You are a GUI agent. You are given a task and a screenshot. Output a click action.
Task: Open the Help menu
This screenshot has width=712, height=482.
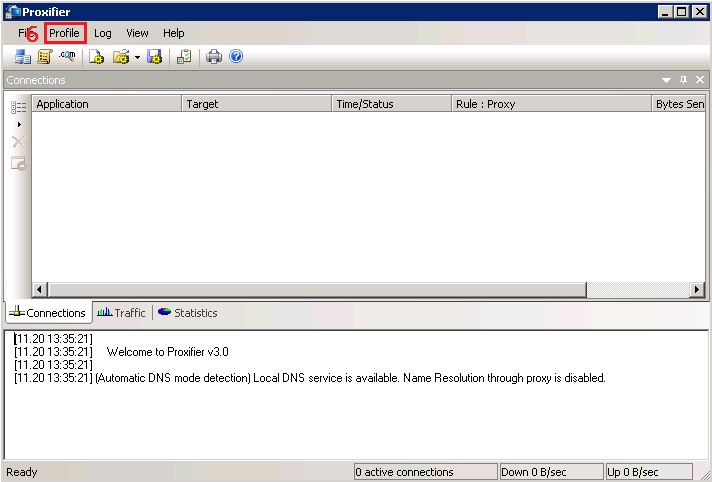tap(173, 33)
